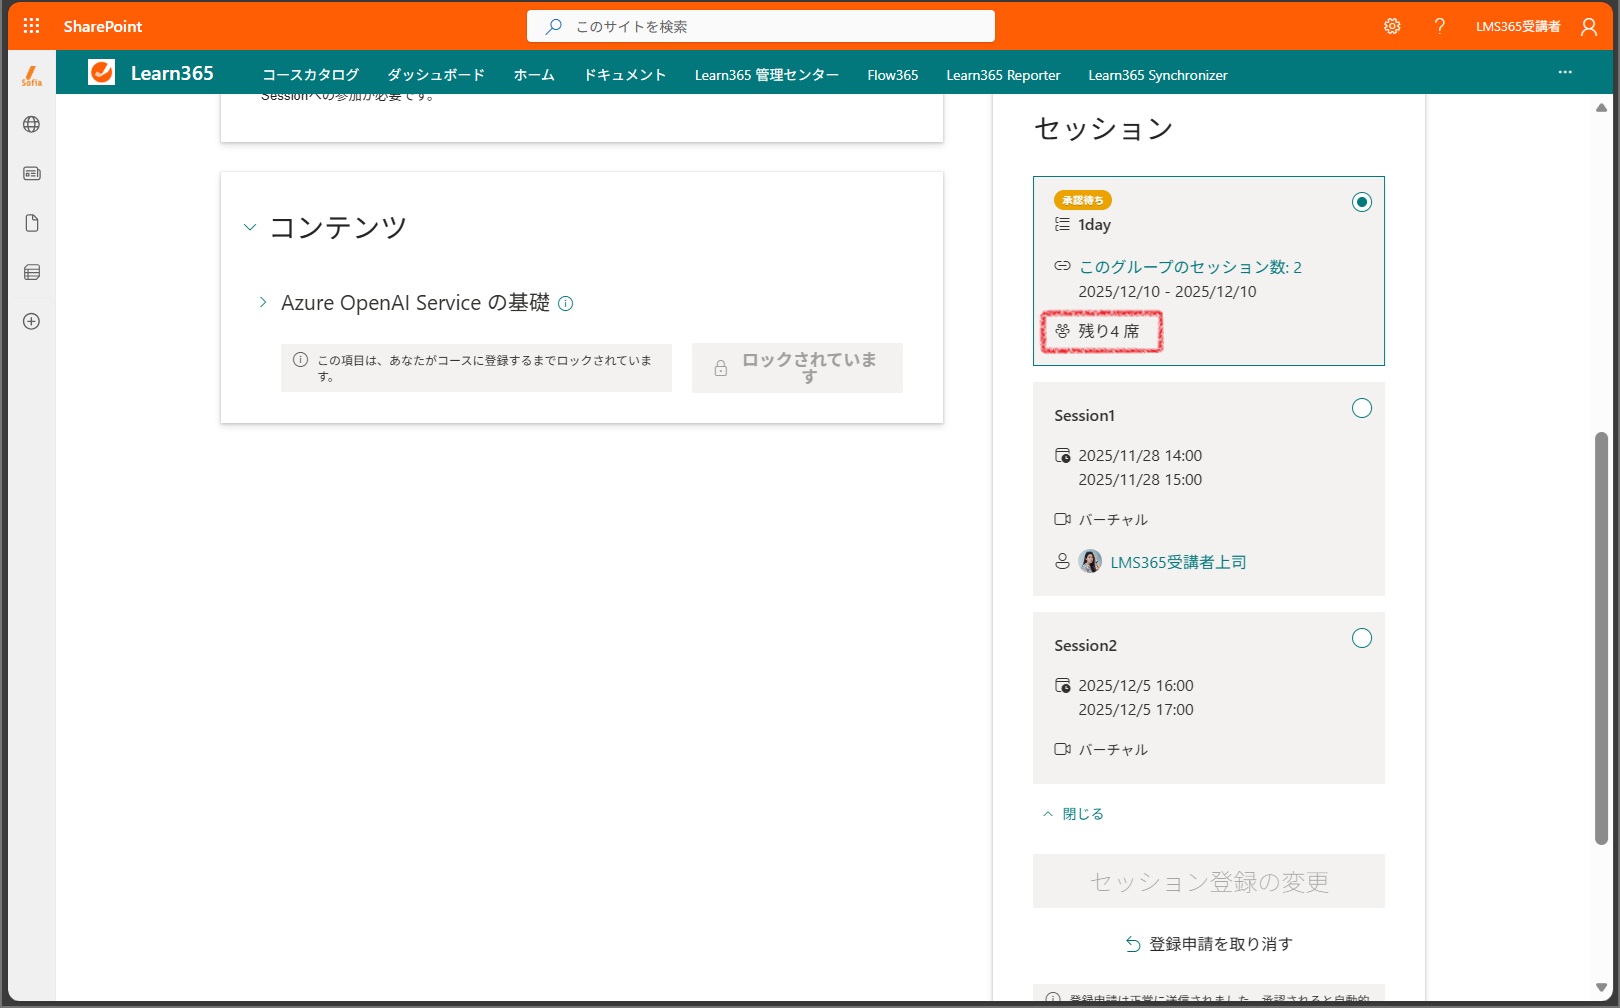Open the more options ellipsis in navigation
Screen dimensions: 1620x1008
click(1565, 72)
